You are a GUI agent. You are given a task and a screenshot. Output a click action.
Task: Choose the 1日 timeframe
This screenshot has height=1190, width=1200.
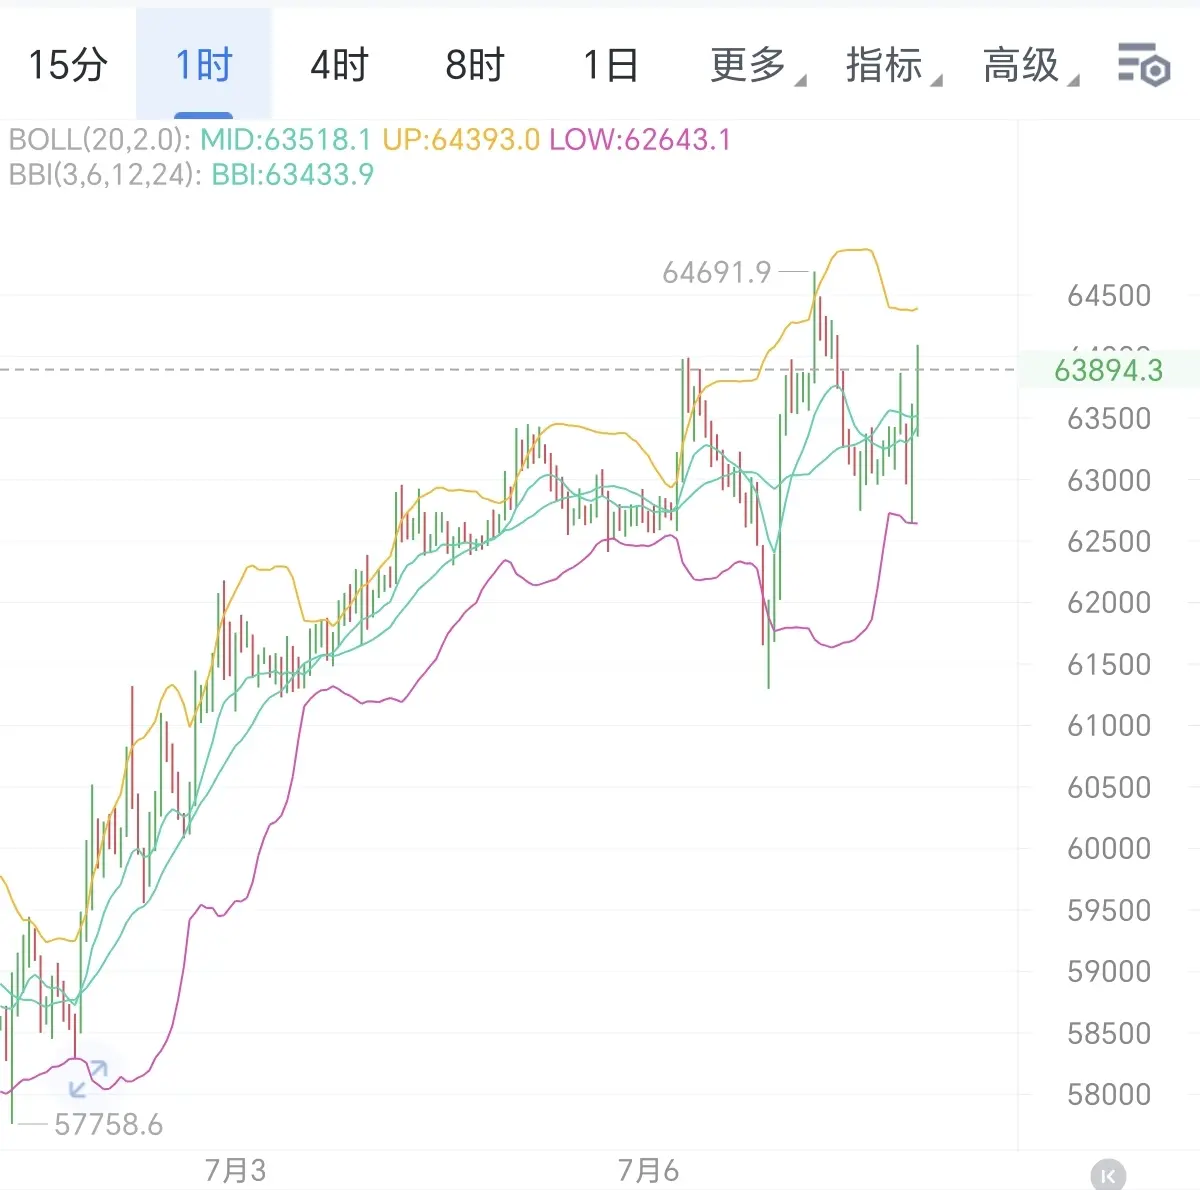tap(611, 65)
